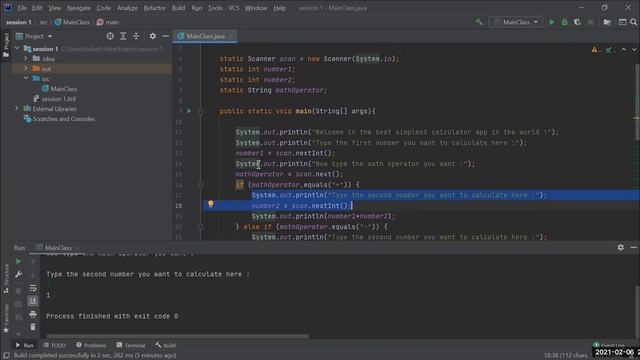The image size is (640, 360).
Task: Toggle soft-wrap in the Run console
Action: coord(33,288)
